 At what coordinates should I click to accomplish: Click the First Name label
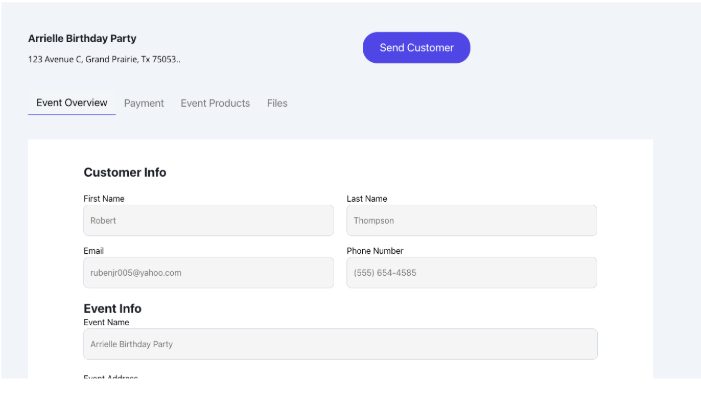pos(104,199)
